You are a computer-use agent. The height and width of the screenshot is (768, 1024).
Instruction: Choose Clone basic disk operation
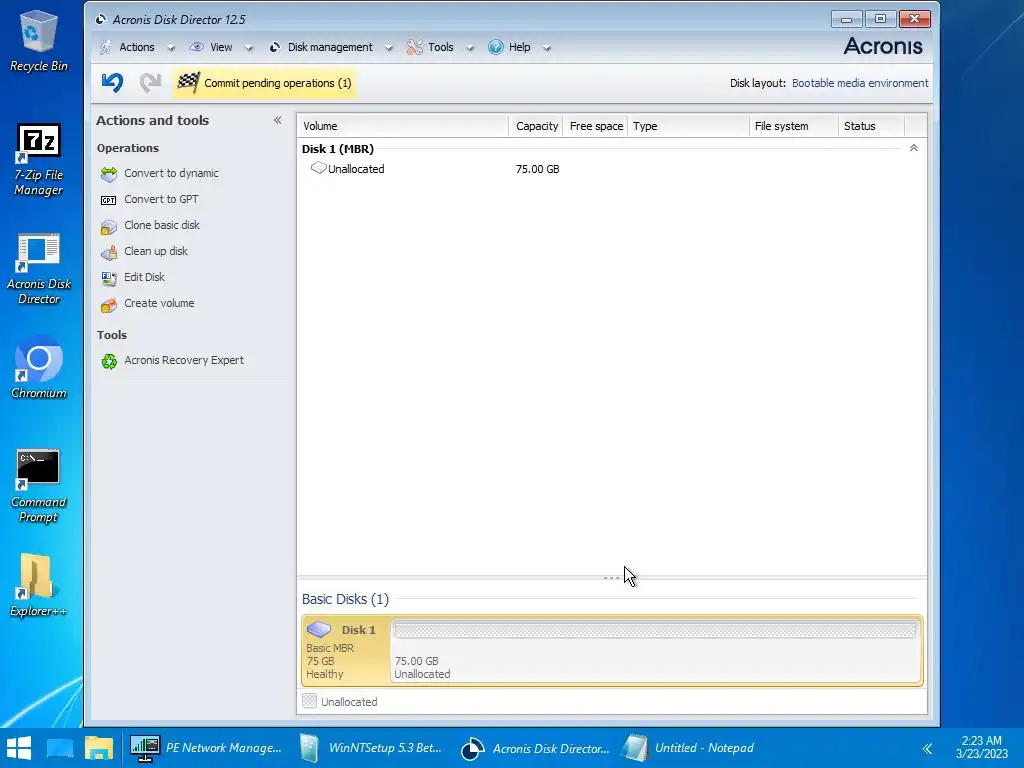pos(161,225)
